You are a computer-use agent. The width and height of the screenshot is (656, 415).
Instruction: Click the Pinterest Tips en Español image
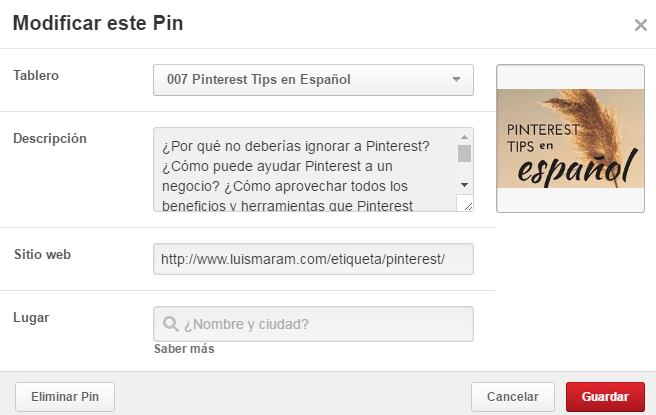pyautogui.click(x=570, y=138)
